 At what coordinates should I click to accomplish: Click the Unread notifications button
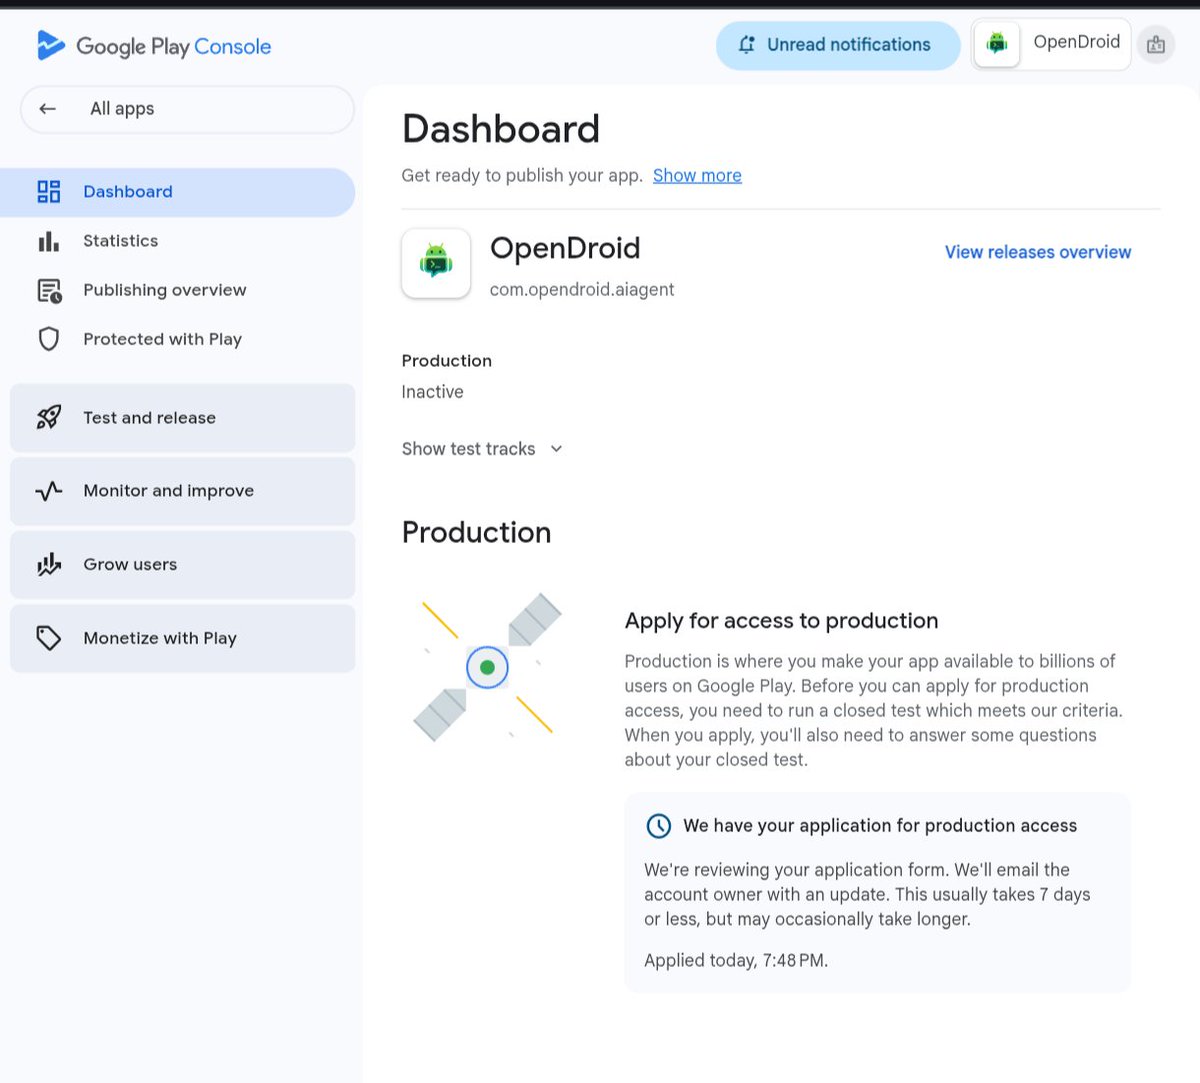838,45
